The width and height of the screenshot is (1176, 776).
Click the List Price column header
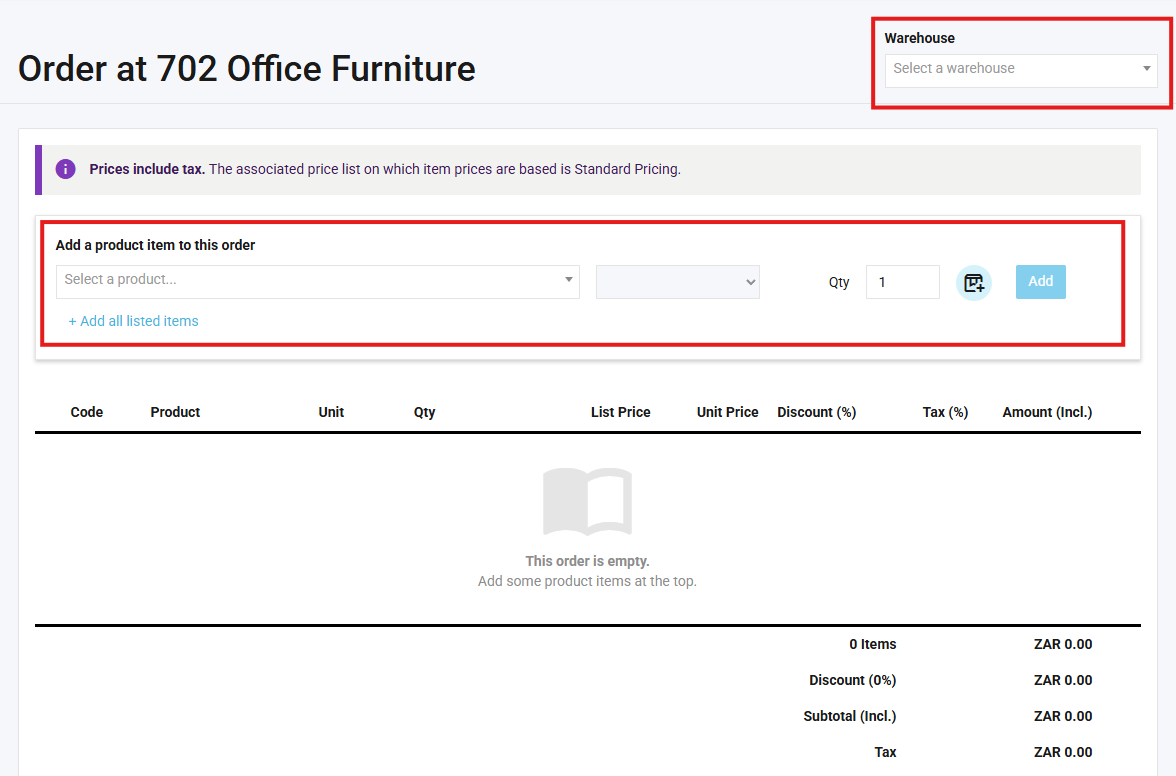click(620, 412)
